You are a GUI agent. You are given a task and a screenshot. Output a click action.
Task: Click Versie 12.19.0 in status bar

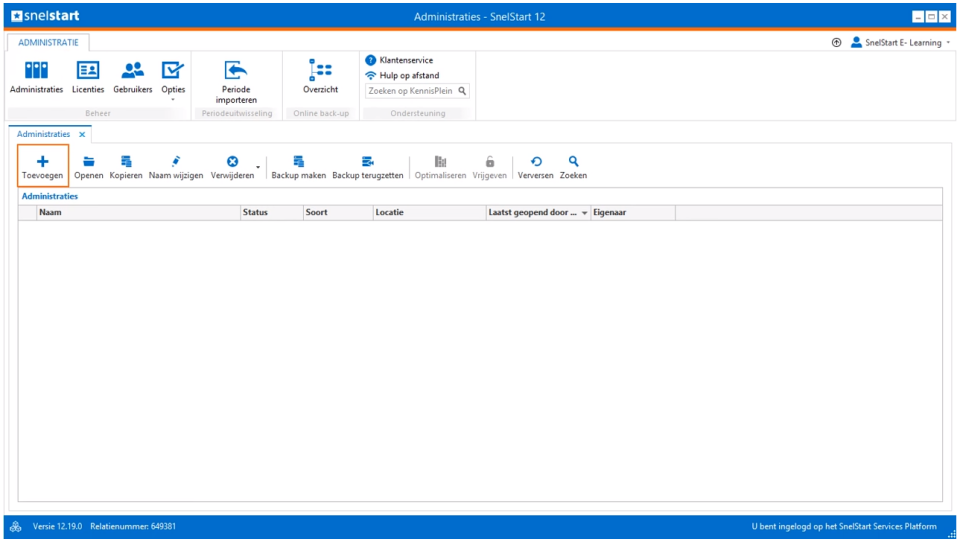57,527
